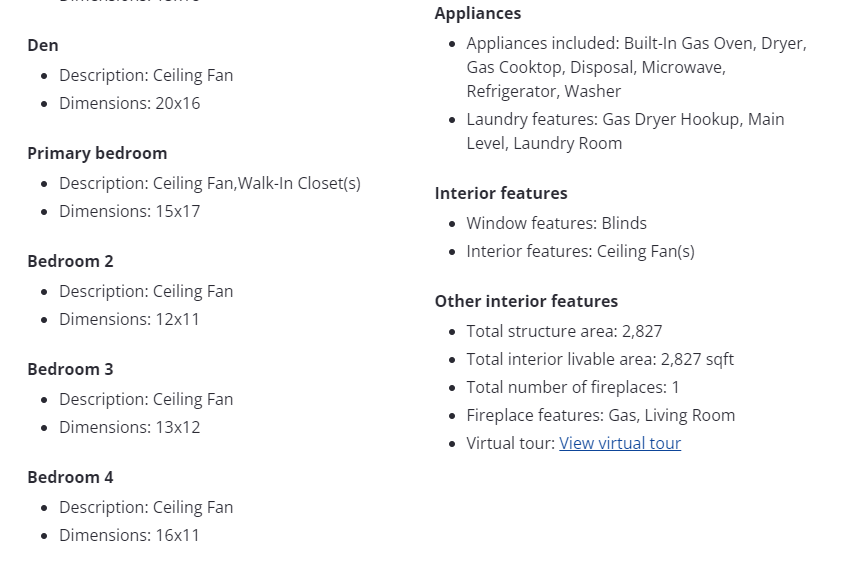Click the Bedroom 3 heading
This screenshot has width=854, height=570.
(x=70, y=369)
